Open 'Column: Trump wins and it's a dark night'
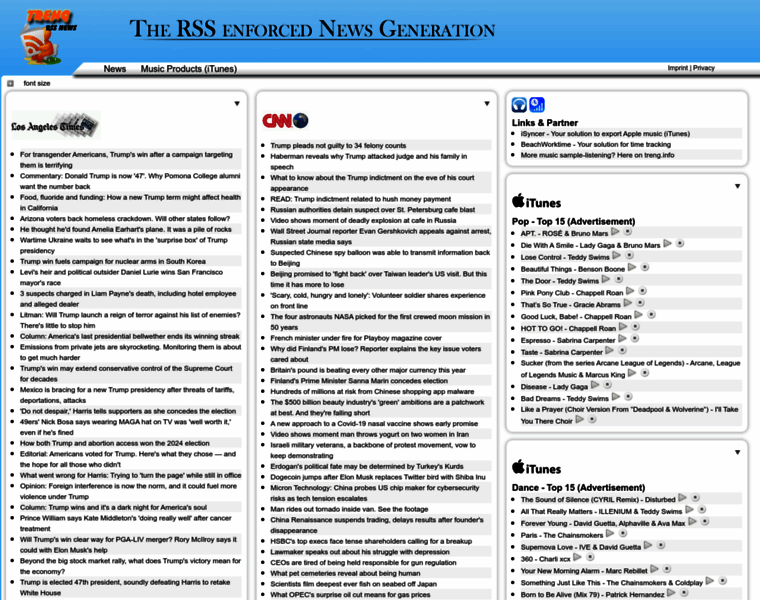This screenshot has height=600, width=760. 113,507
